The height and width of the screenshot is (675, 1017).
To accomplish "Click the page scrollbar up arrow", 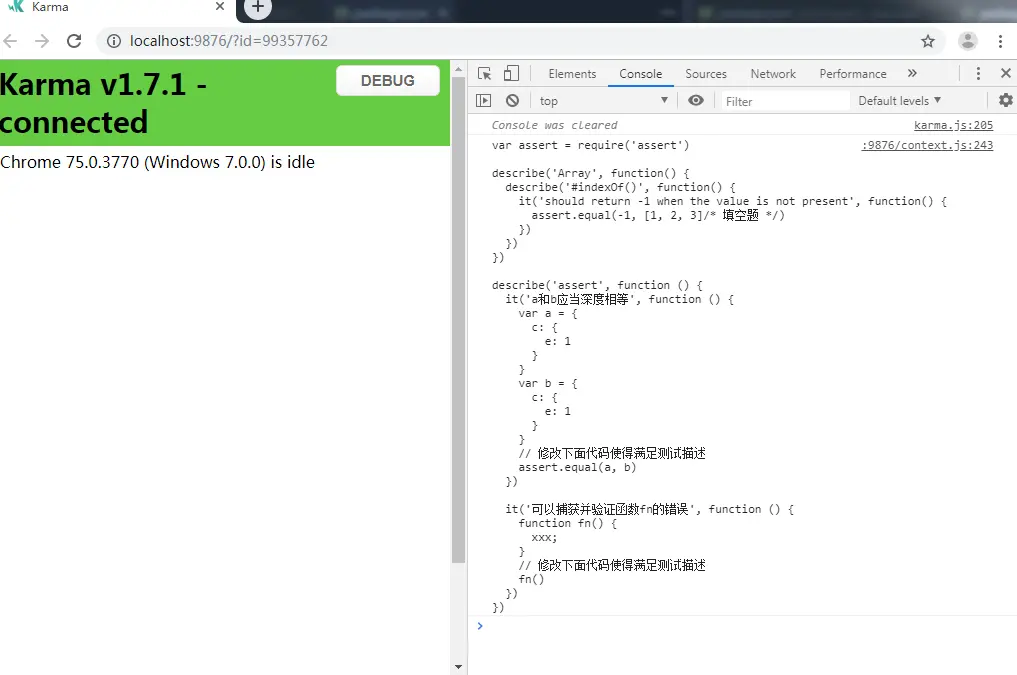I will pyautogui.click(x=459, y=69).
